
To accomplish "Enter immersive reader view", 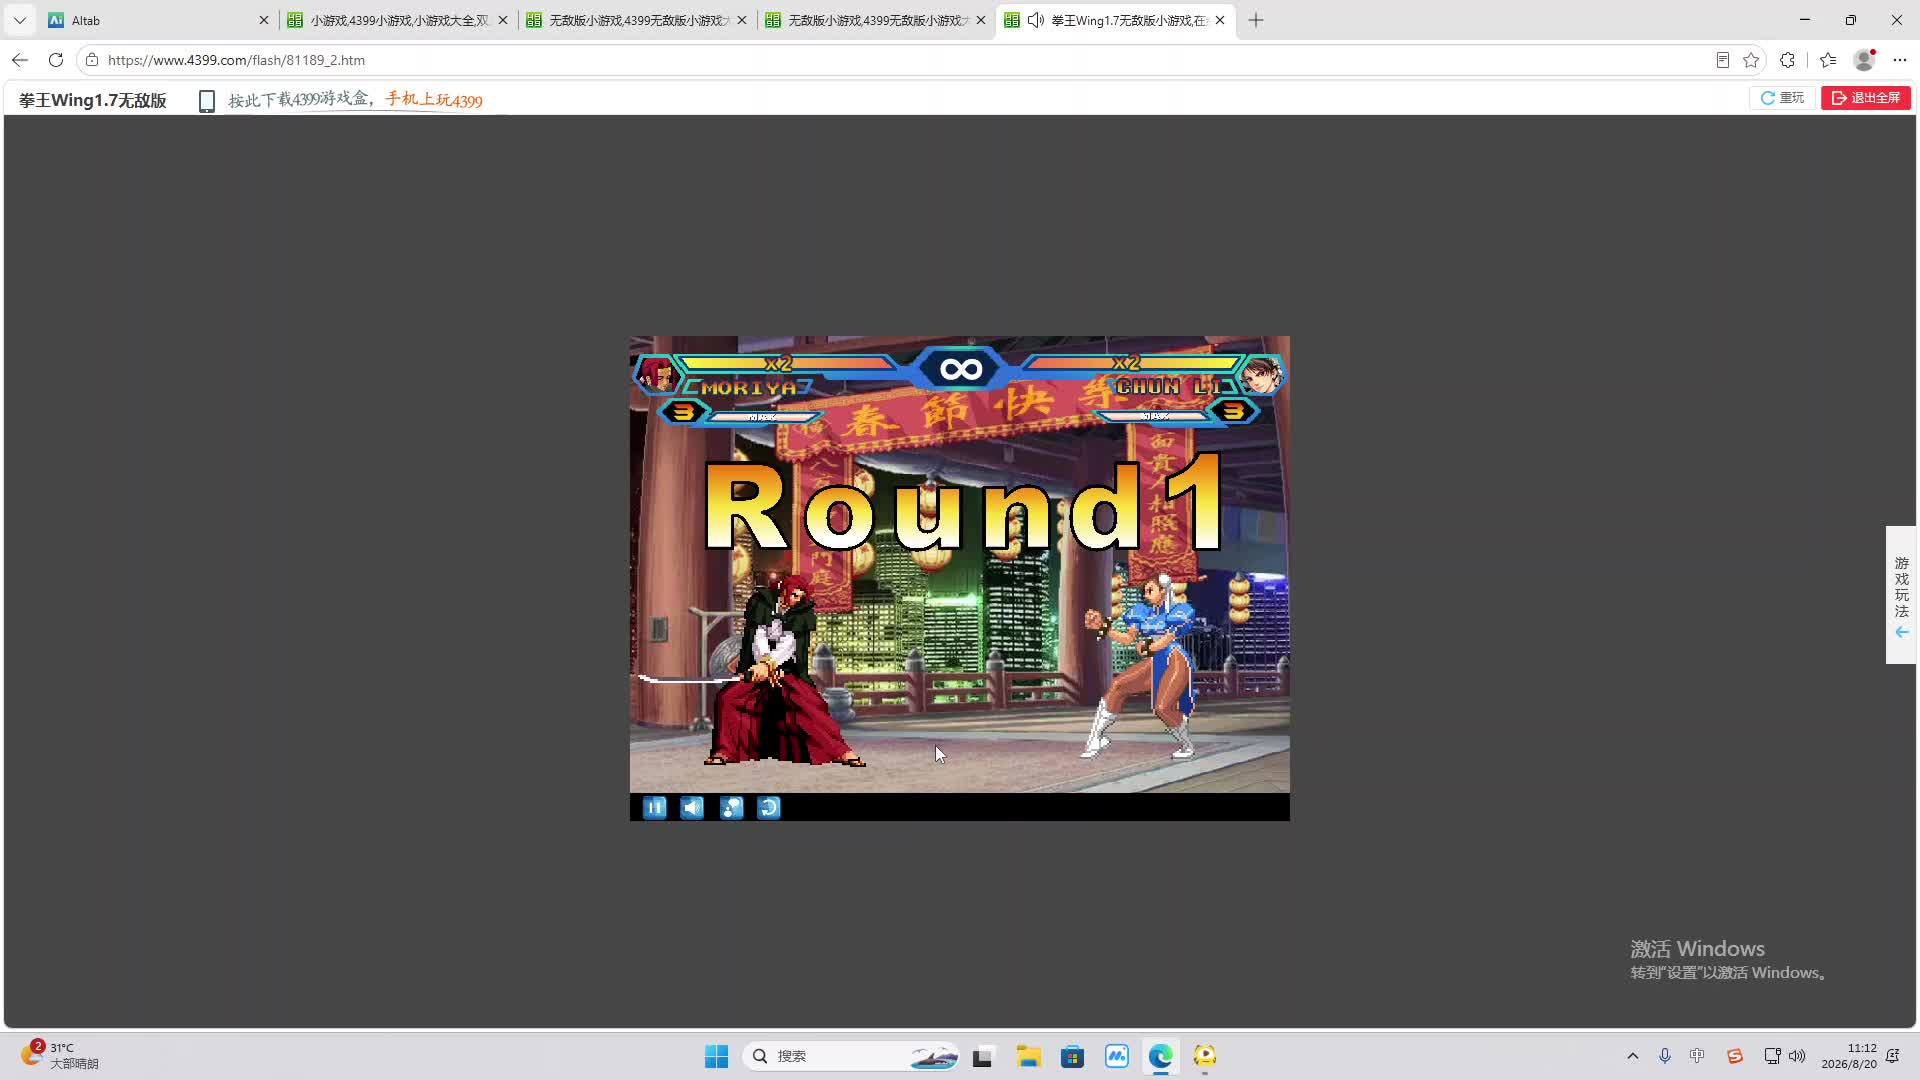I will [1722, 60].
